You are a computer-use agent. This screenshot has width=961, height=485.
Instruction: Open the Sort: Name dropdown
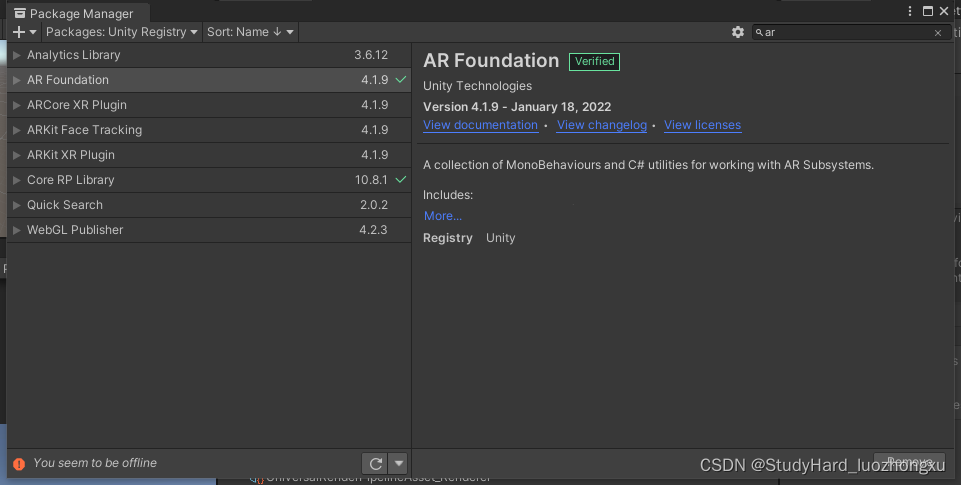(x=250, y=32)
